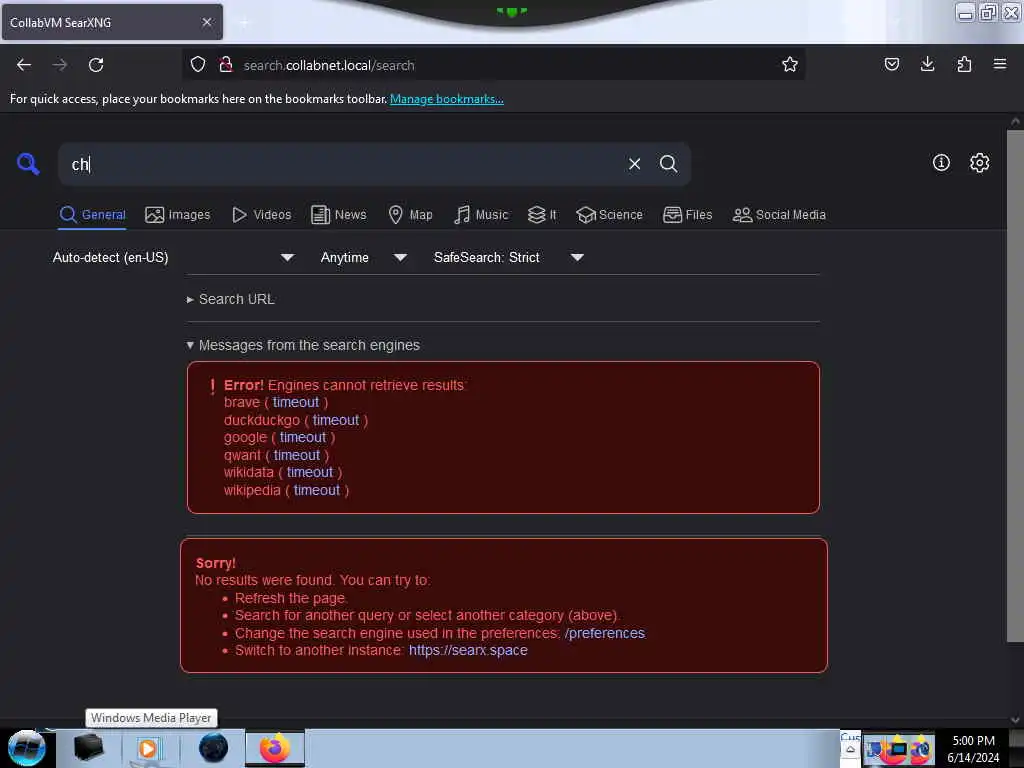Image resolution: width=1024 pixels, height=768 pixels.
Task: Click the duckduckgo timeout link
Action: [x=336, y=420]
